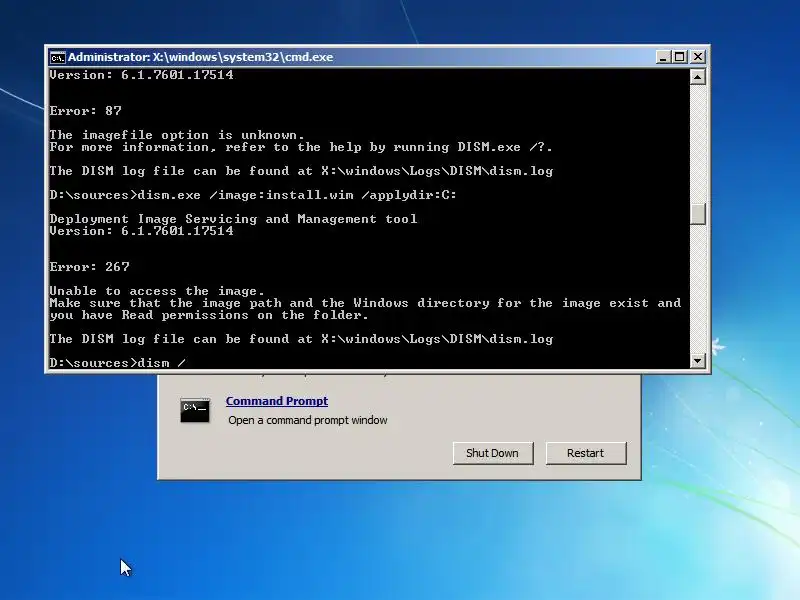This screenshot has width=800, height=600.
Task: Maximize the cmd.exe window
Action: click(x=680, y=57)
